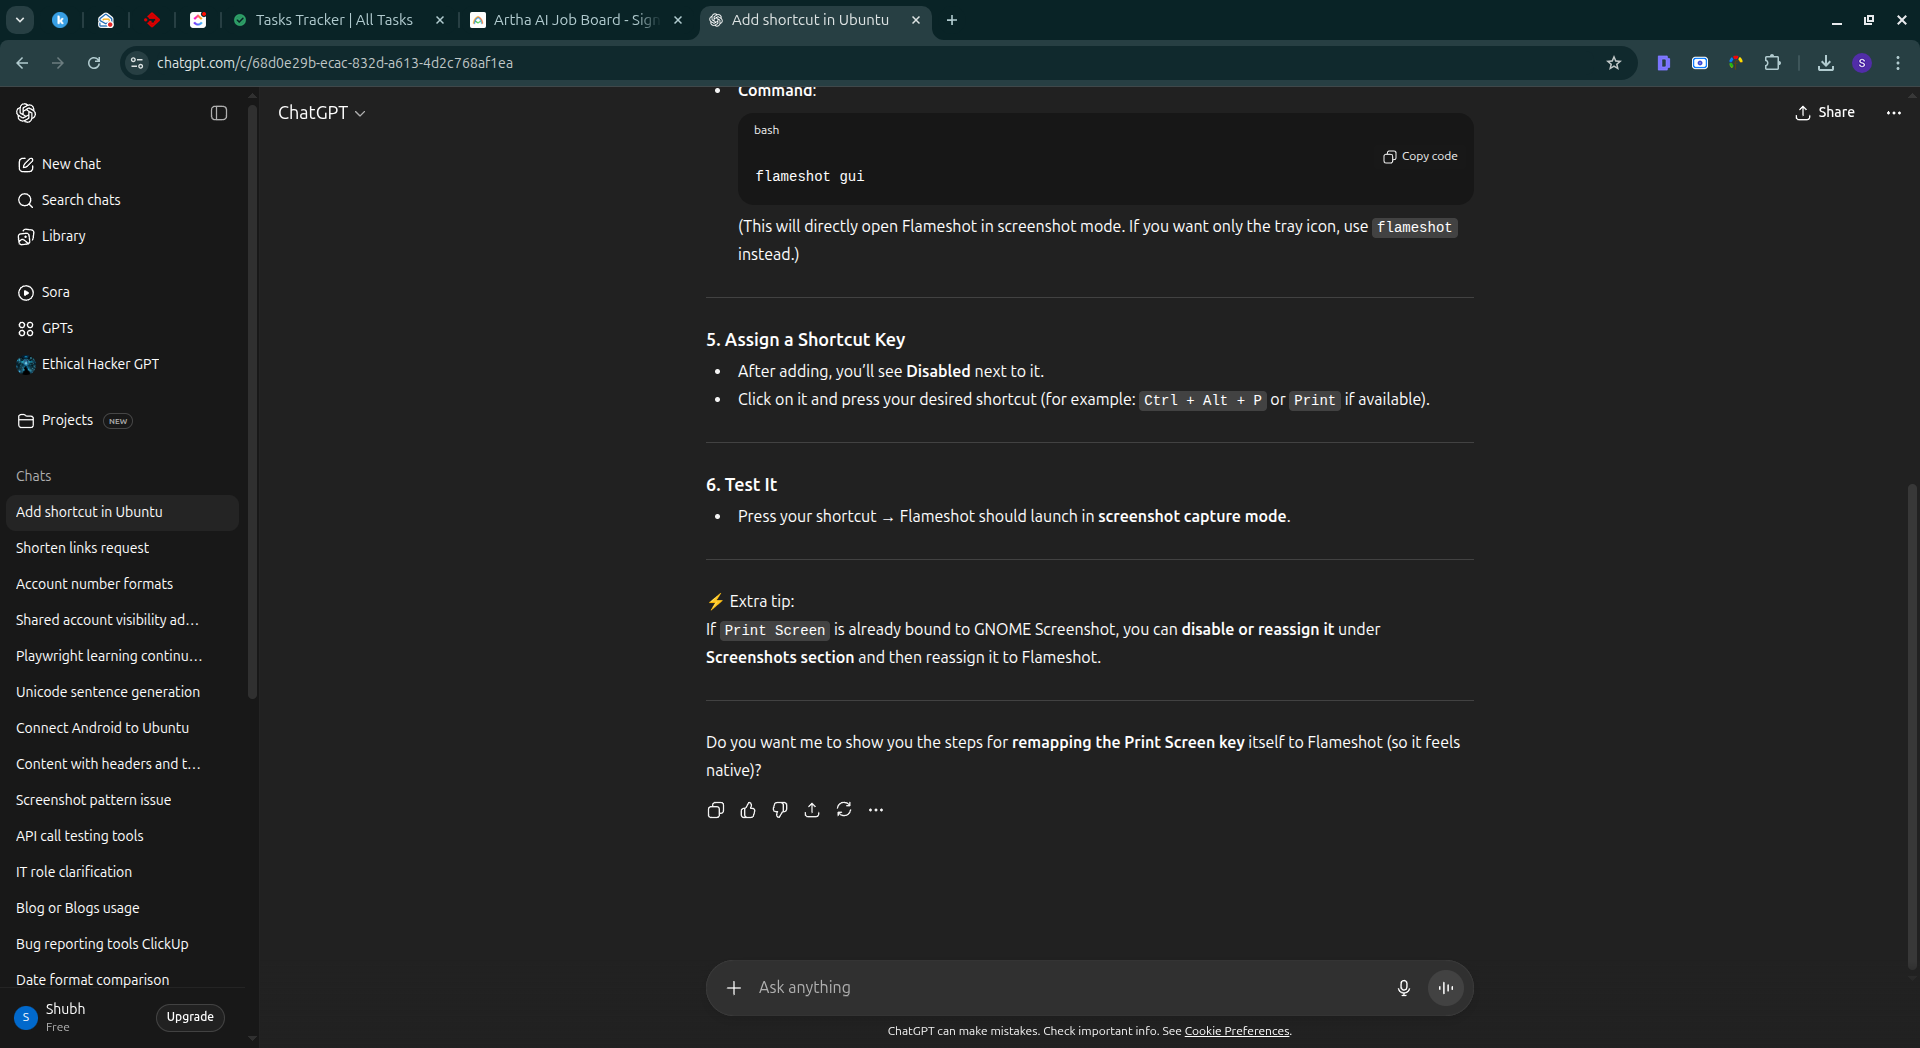Open the ChatGPT model dropdown
This screenshot has width=1920, height=1048.
pos(322,113)
